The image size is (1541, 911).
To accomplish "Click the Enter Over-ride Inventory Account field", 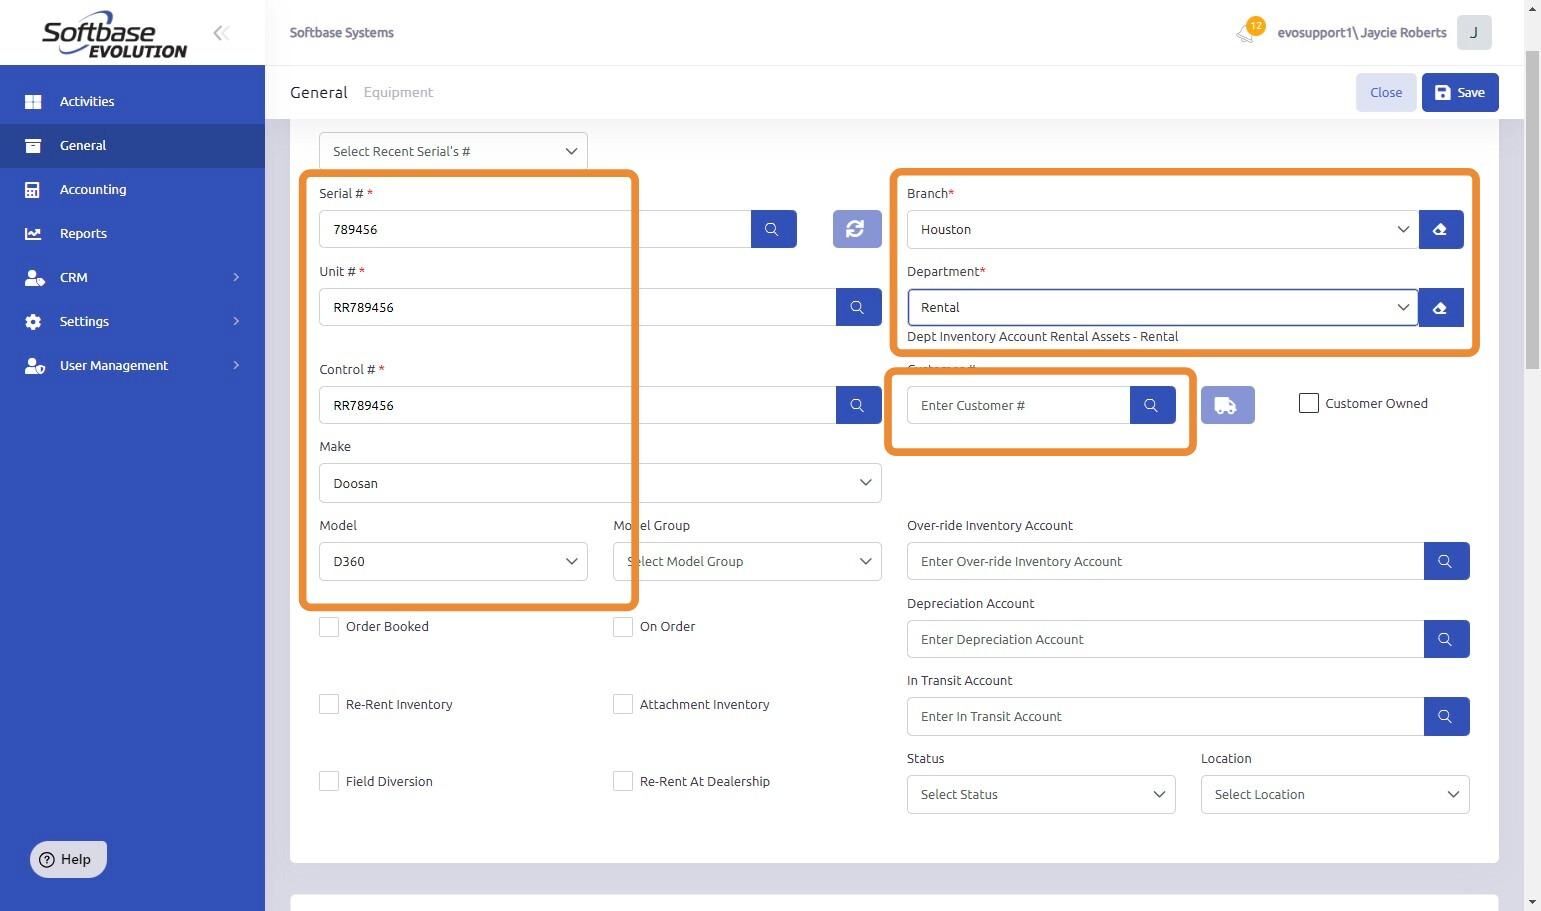I will tap(1165, 561).
